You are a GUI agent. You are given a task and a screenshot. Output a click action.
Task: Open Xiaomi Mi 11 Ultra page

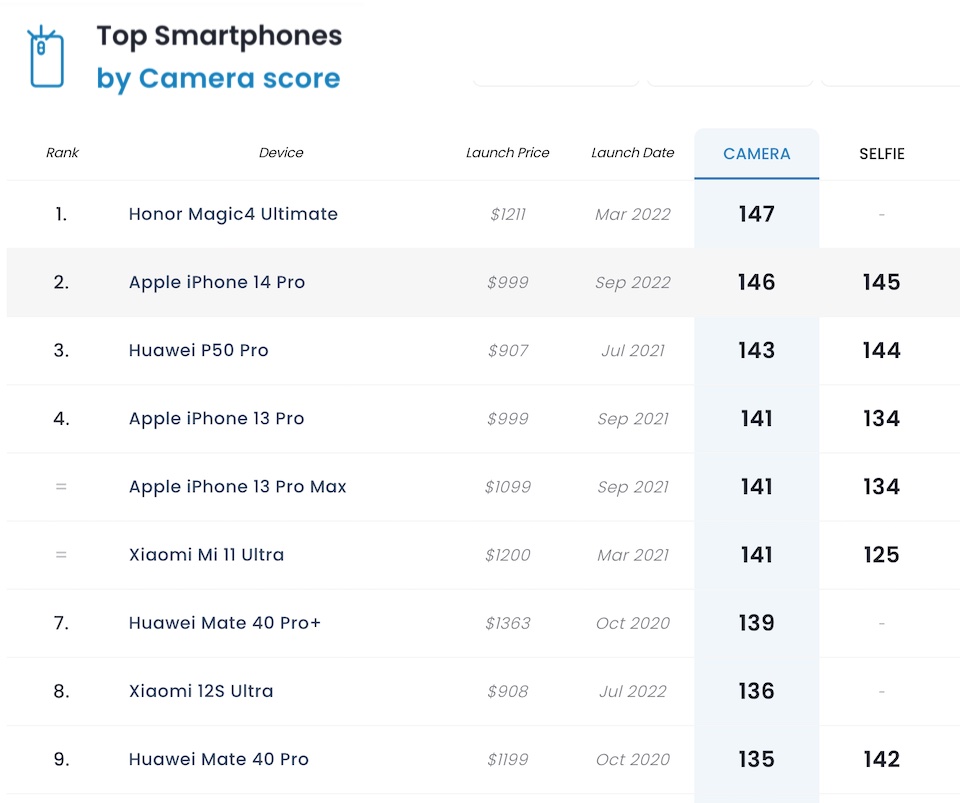pos(206,555)
